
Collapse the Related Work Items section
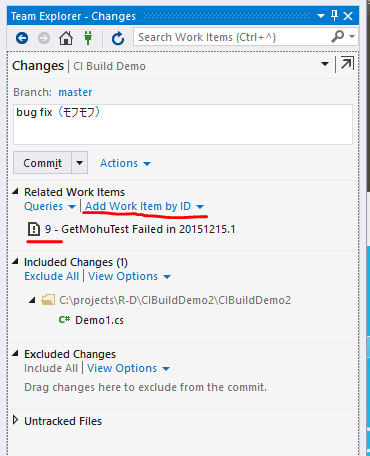pos(15,191)
